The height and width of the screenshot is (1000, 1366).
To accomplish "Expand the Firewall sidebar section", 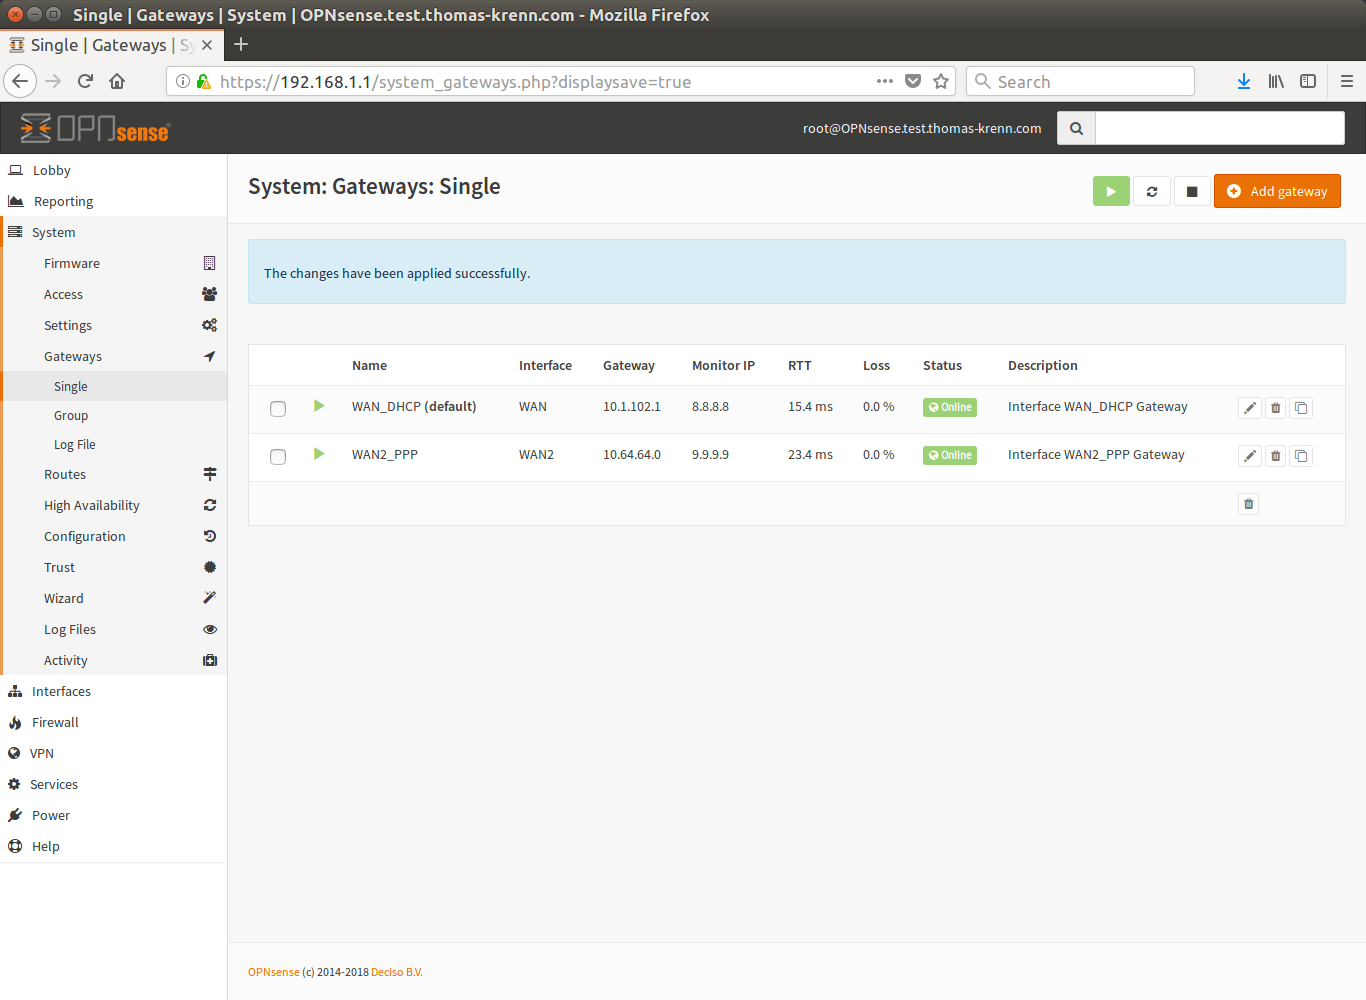I will pos(55,722).
